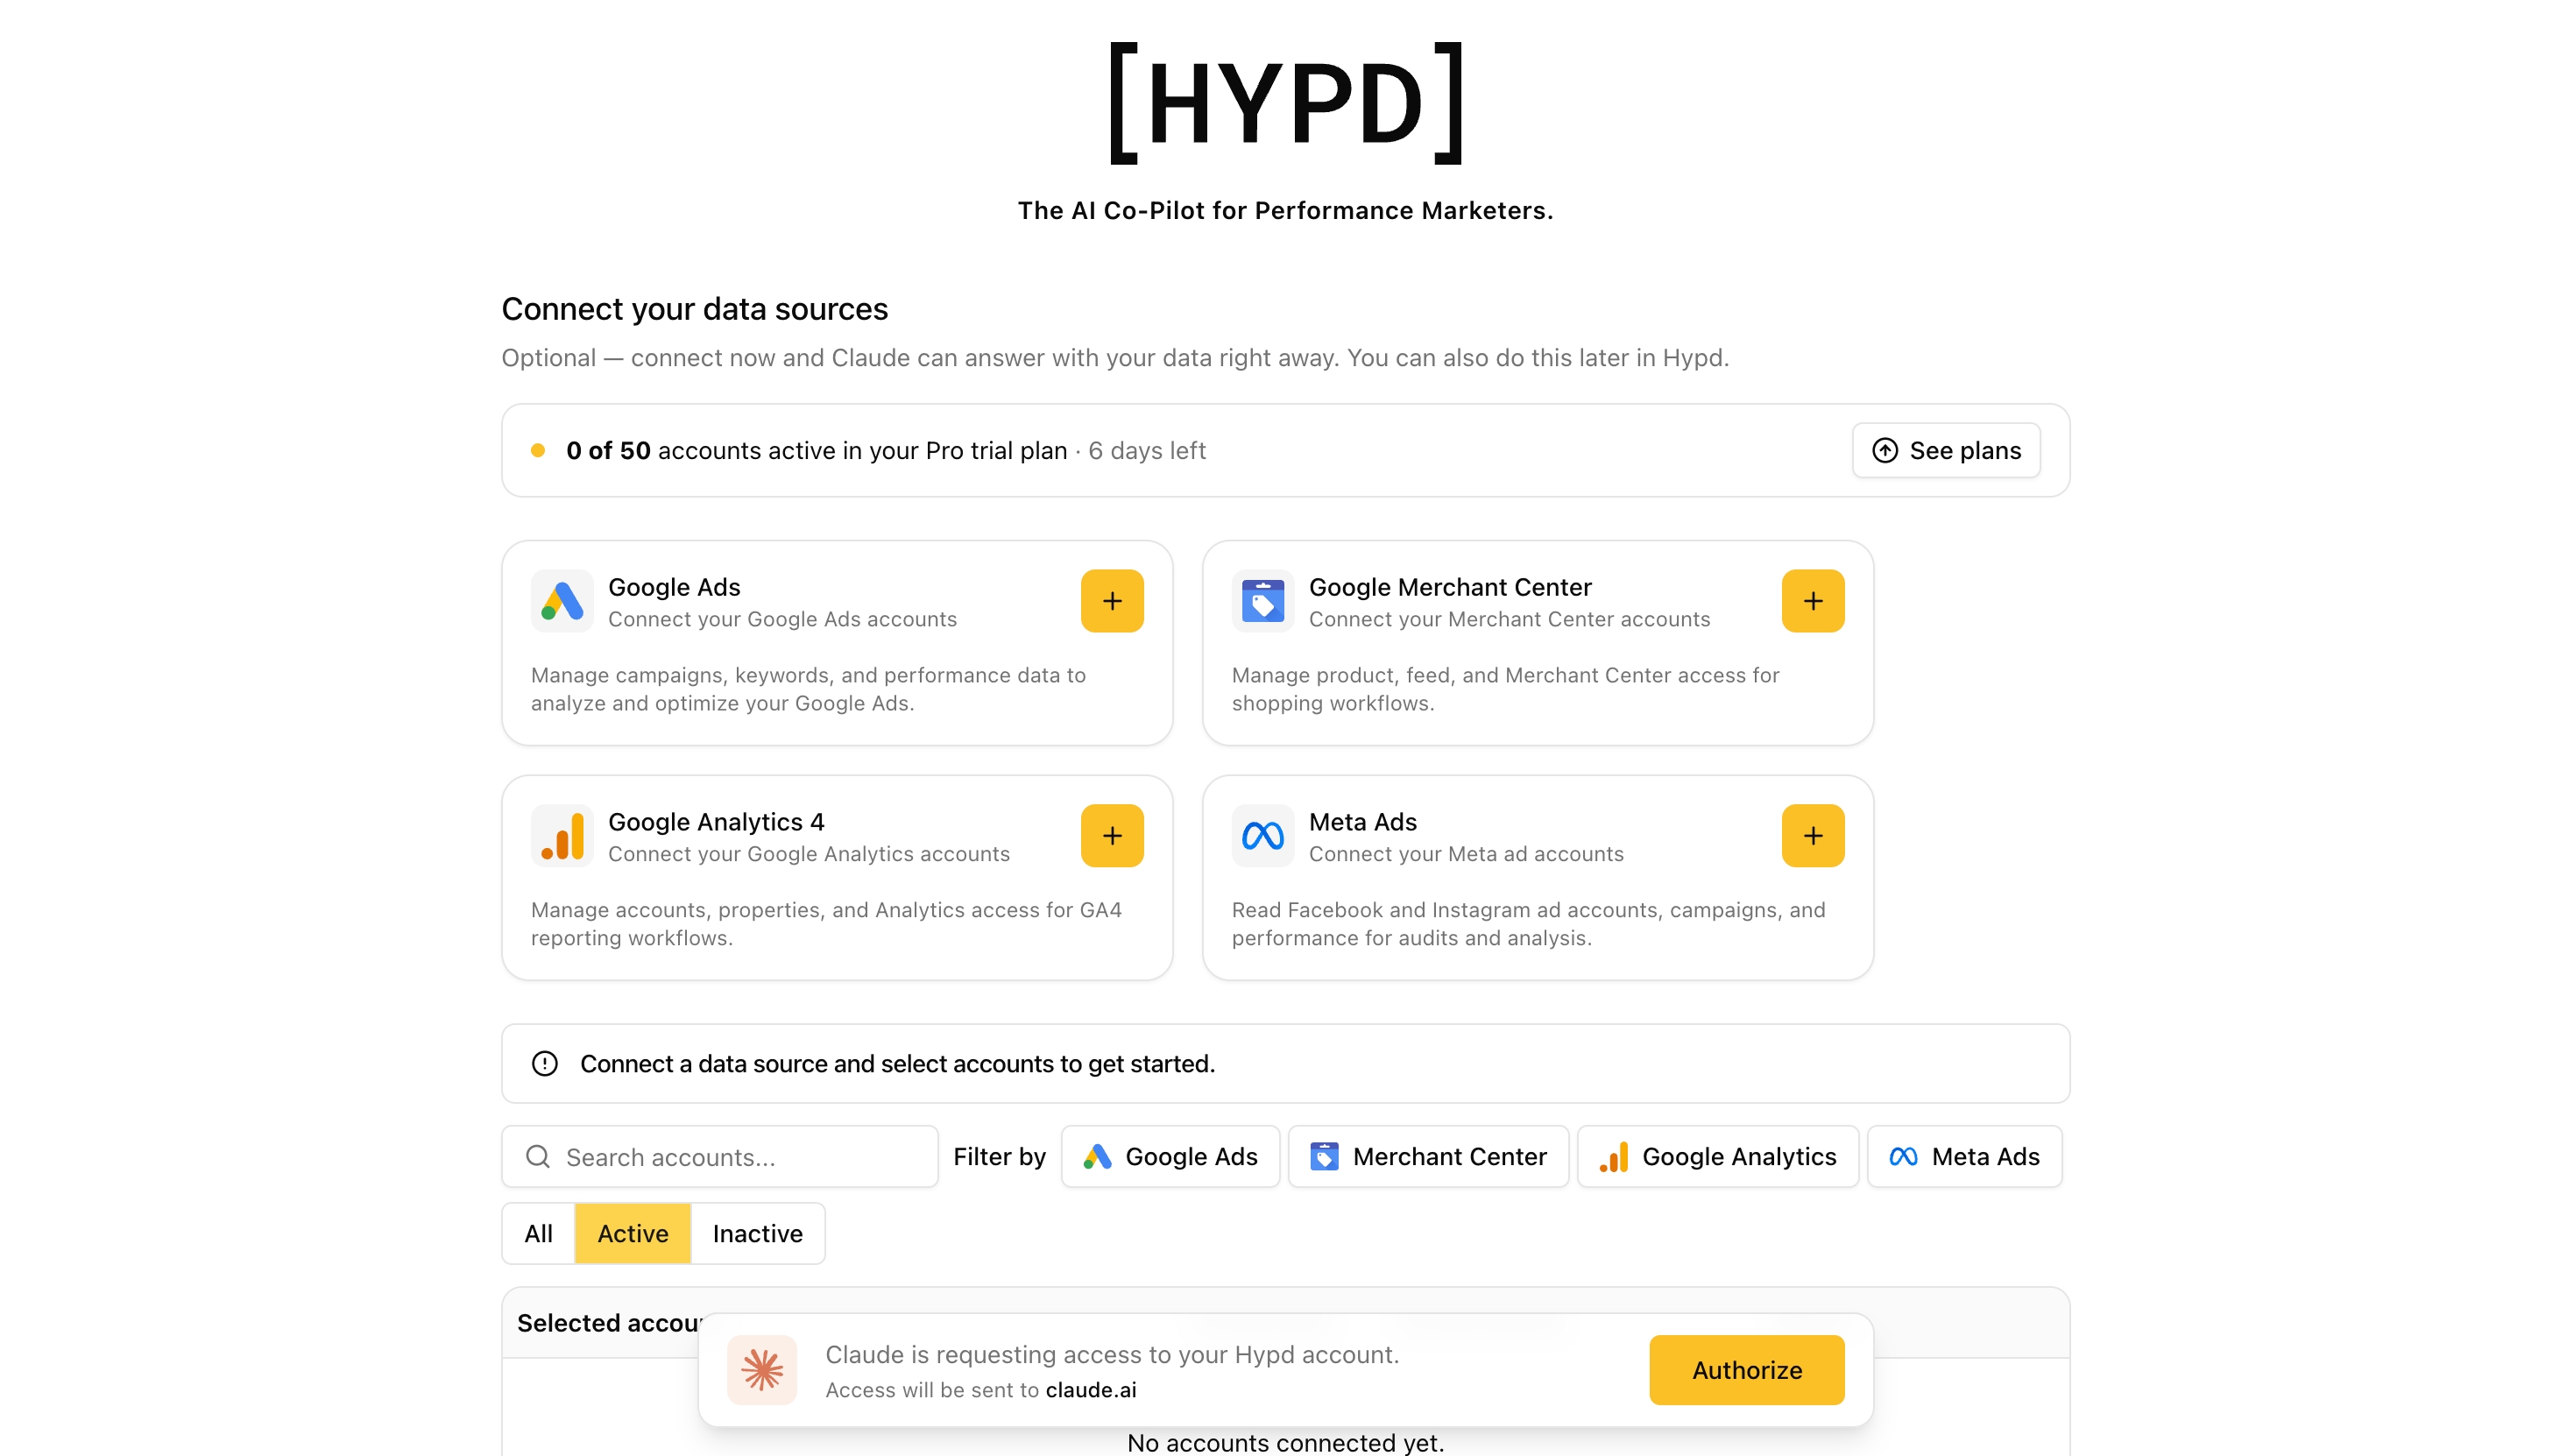
Task: Click the 'Optional — connect now' explanatory text
Action: [1115, 358]
